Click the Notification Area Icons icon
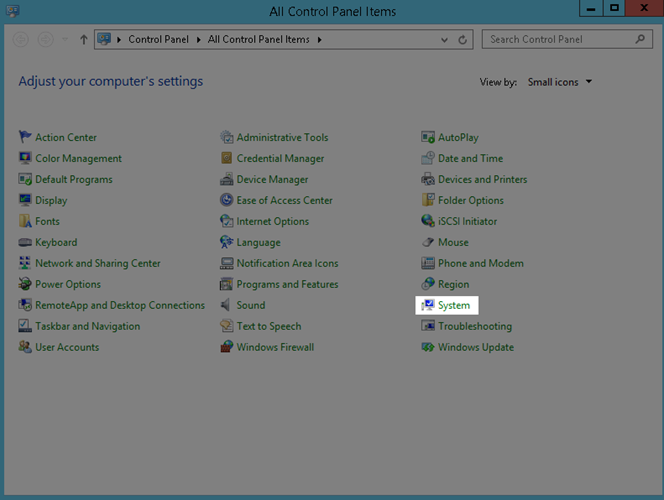The image size is (664, 500). click(x=227, y=263)
